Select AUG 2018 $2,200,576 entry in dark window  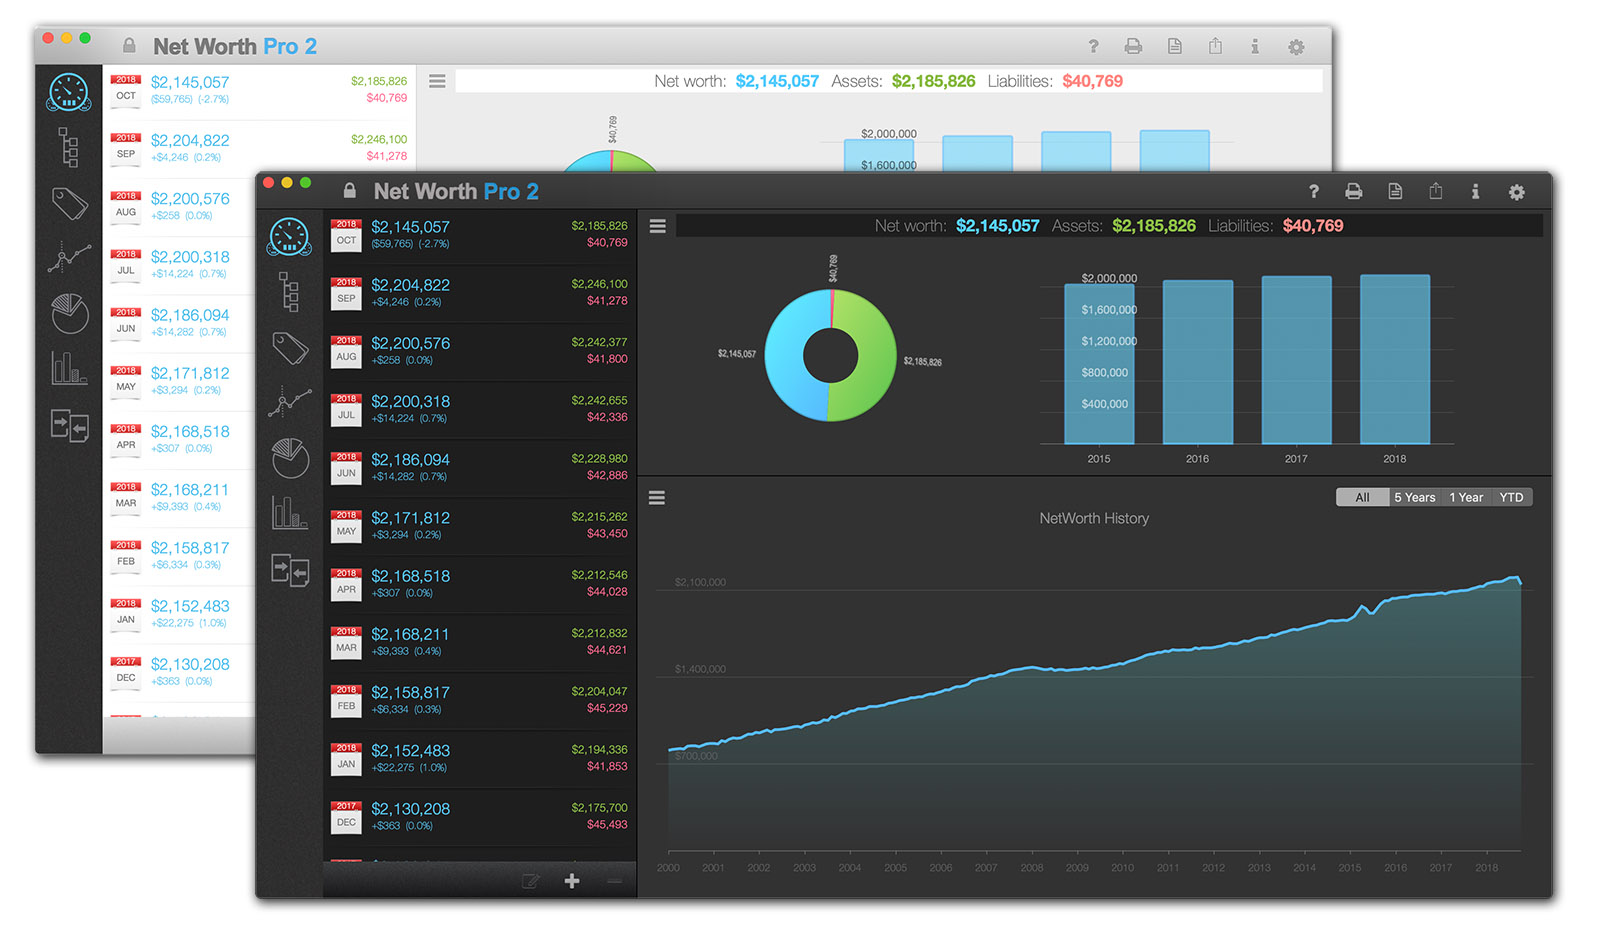click(480, 351)
